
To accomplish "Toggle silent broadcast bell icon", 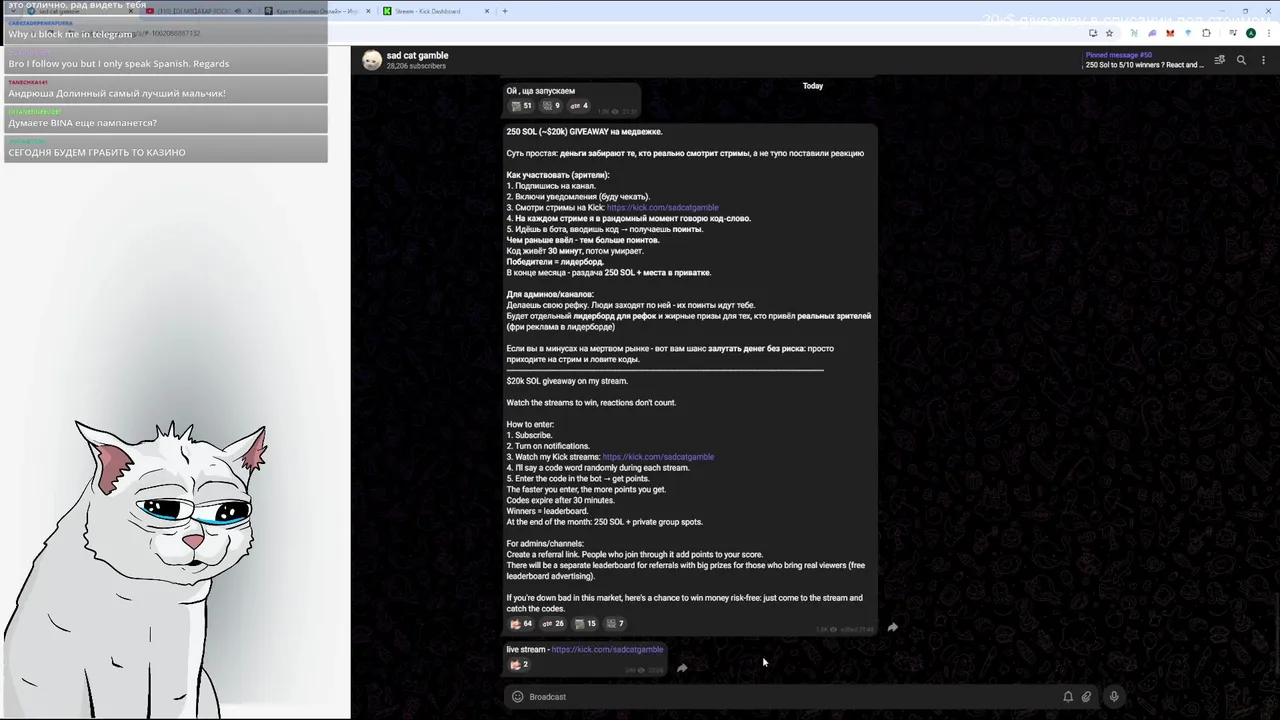I will point(1068,697).
